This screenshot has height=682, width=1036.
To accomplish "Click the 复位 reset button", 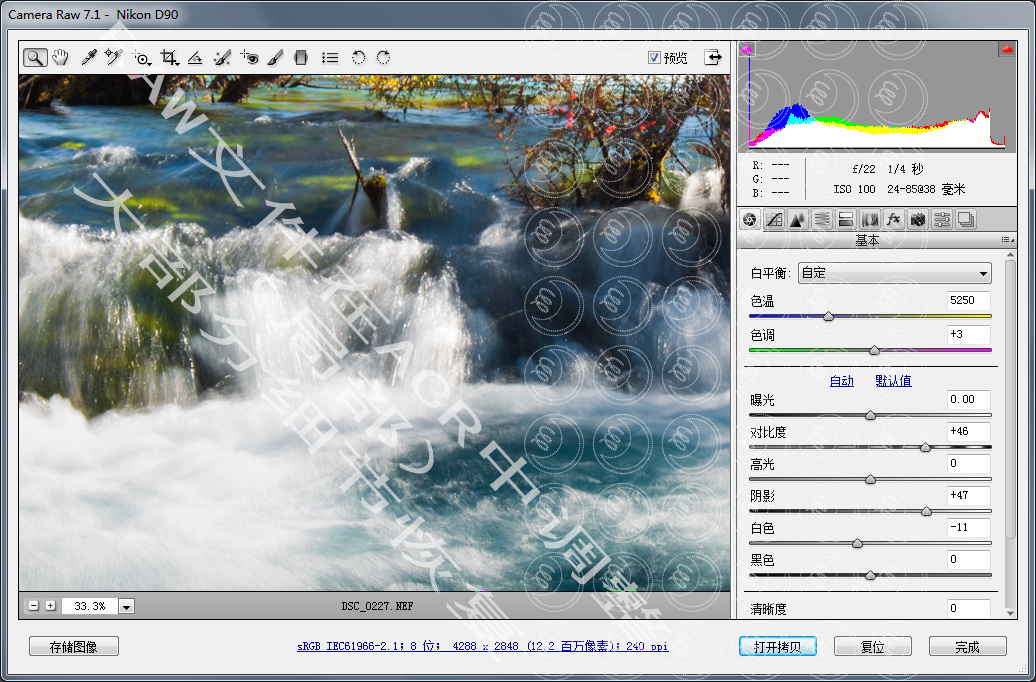I will click(x=873, y=646).
